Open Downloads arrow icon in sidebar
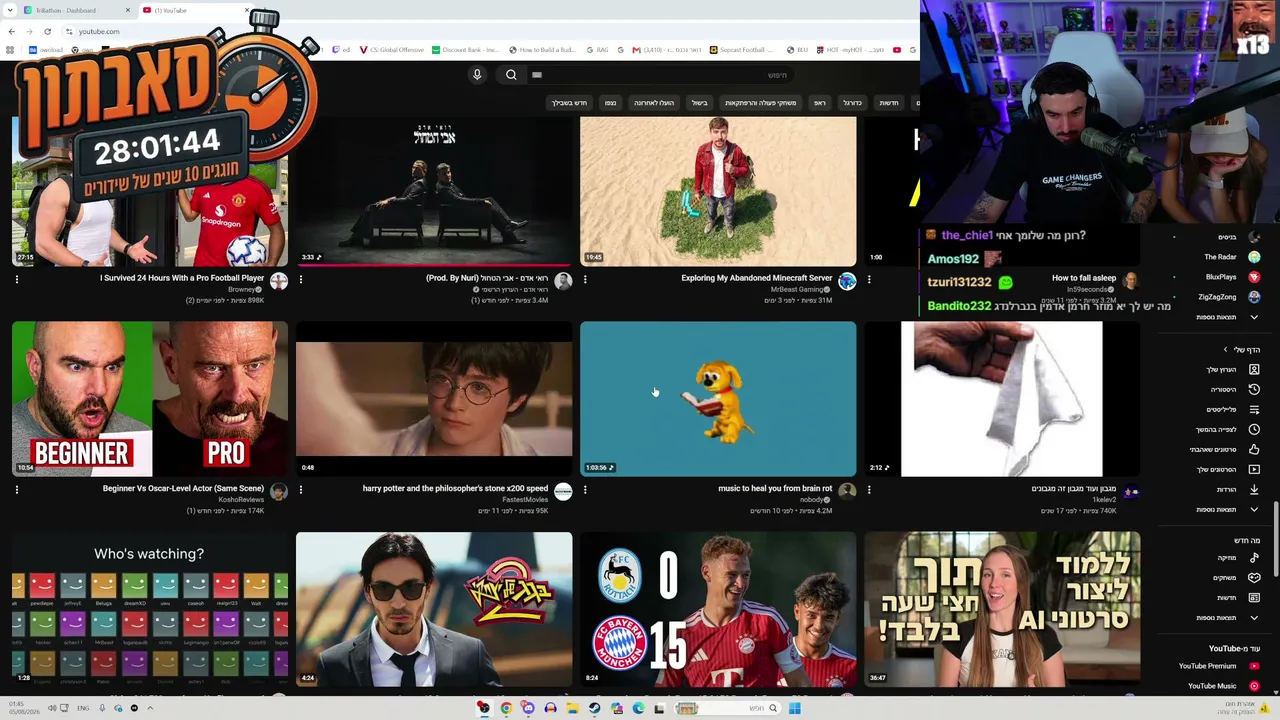This screenshot has height=720, width=1280. click(x=1254, y=489)
